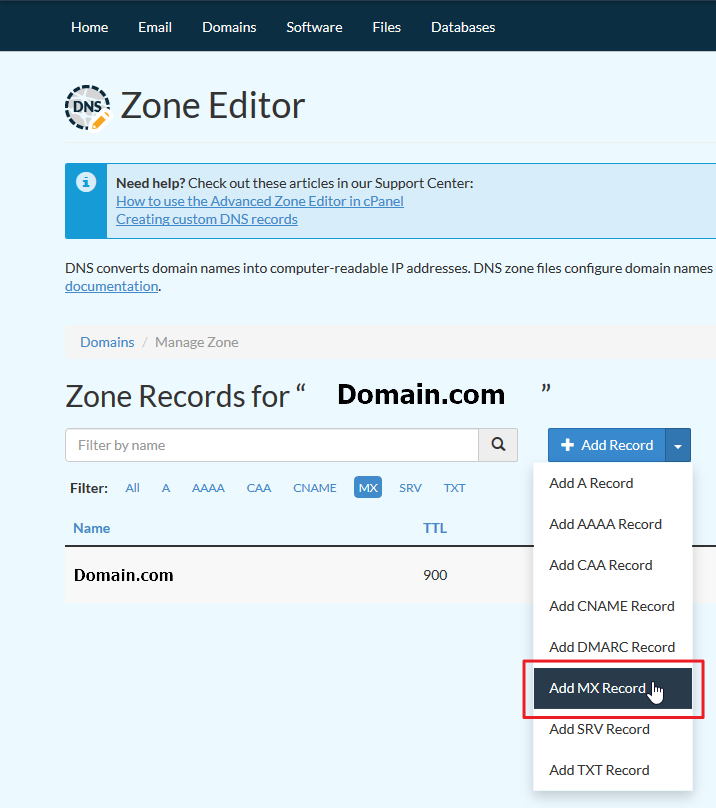
Task: Filter records by CNAME type
Action: pyautogui.click(x=314, y=488)
